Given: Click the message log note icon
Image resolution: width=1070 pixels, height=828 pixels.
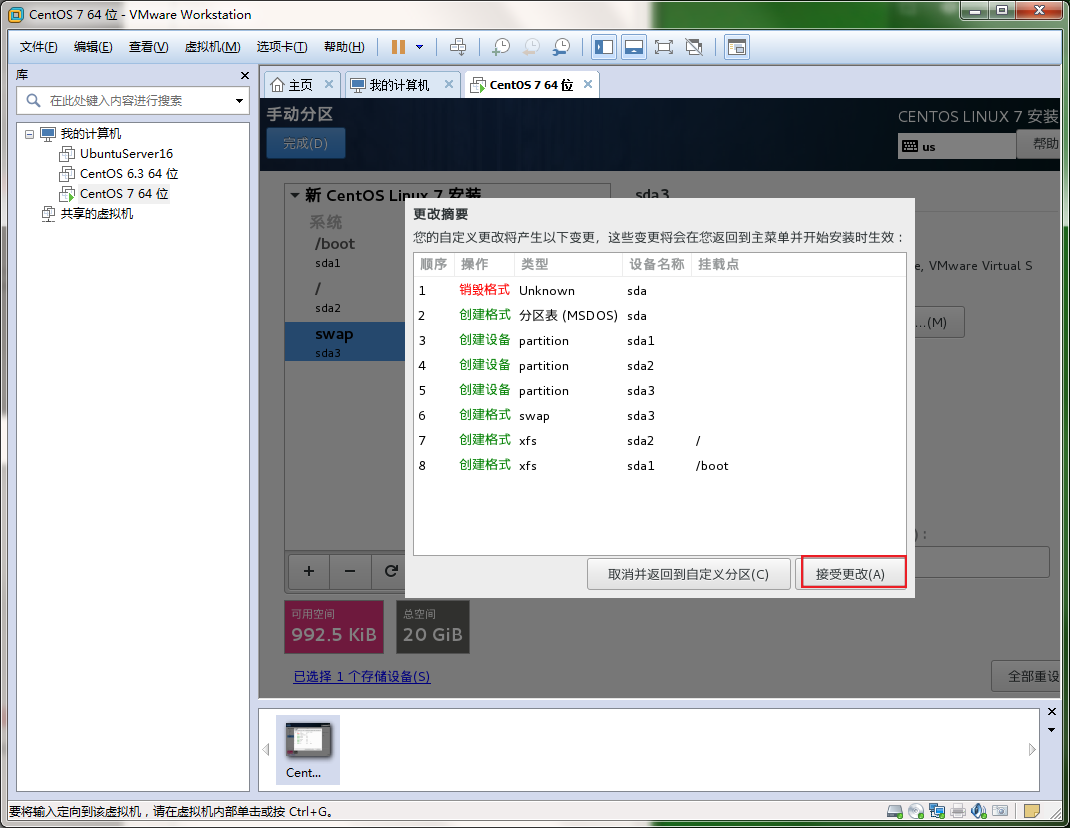Looking at the screenshot, I should point(1032,811).
